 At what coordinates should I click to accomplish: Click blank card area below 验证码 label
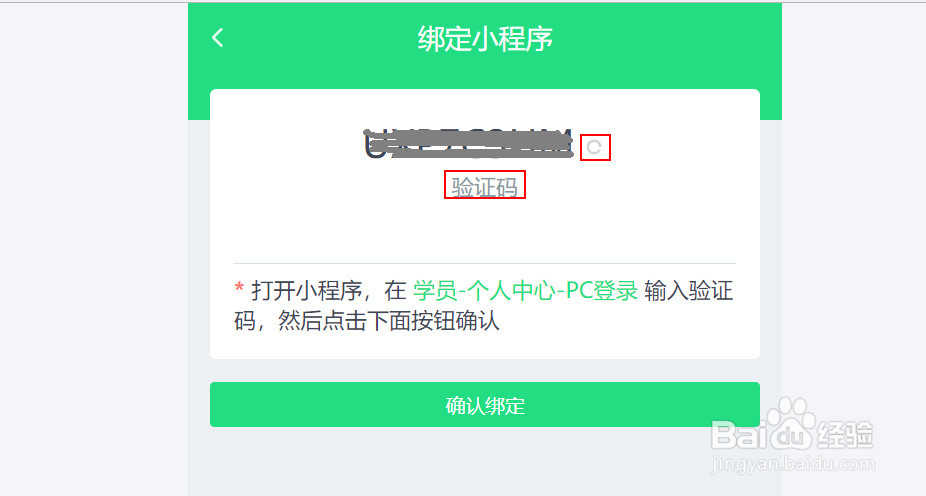[x=485, y=230]
